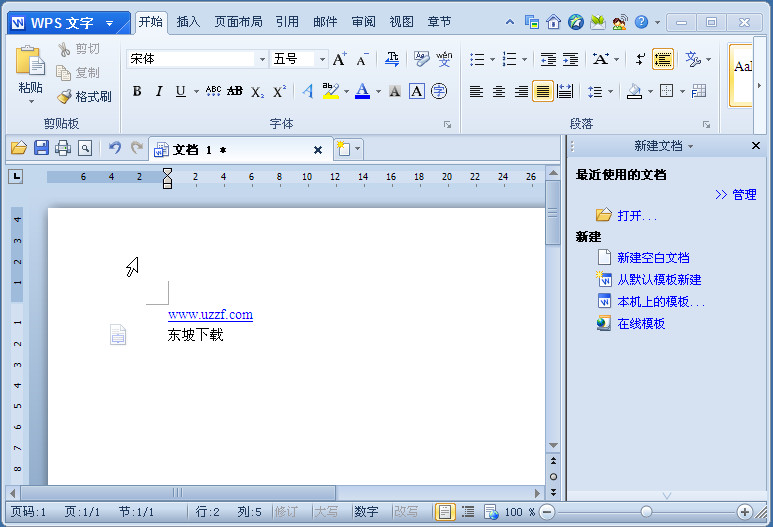Click the text effects stylized A icon

click(308, 91)
